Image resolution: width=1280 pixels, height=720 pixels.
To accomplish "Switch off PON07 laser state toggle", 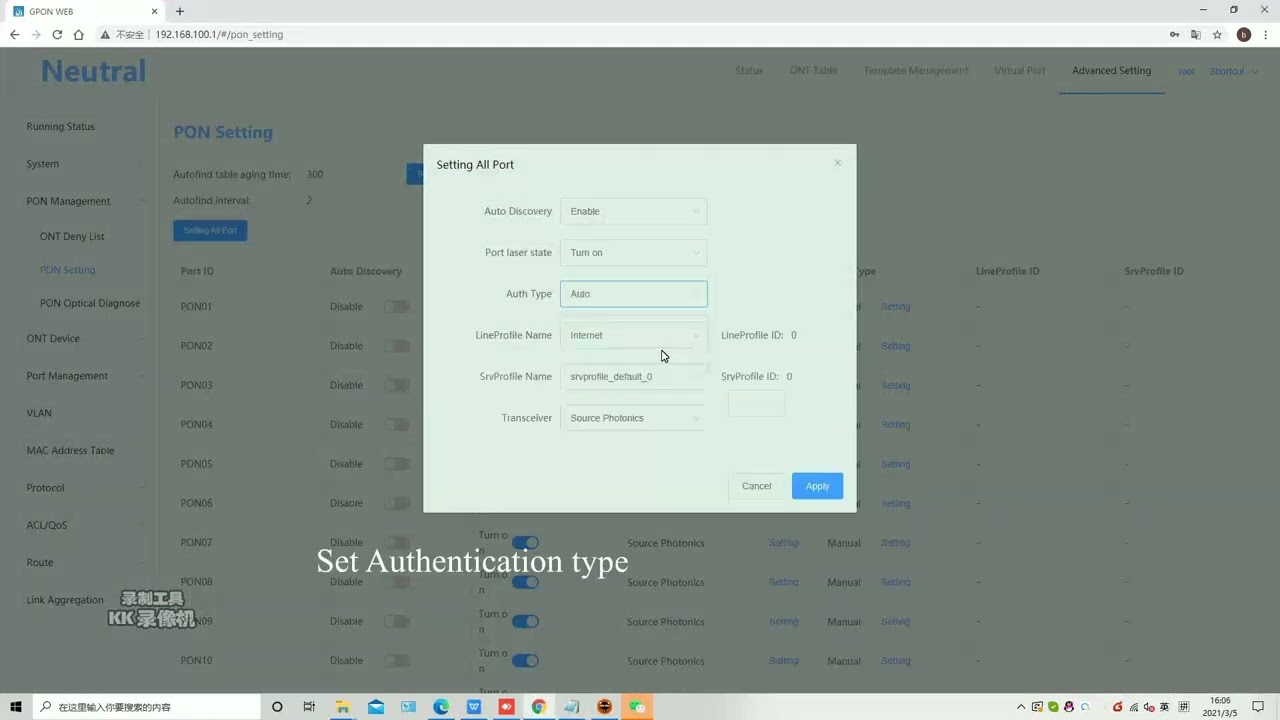I will [525, 543].
